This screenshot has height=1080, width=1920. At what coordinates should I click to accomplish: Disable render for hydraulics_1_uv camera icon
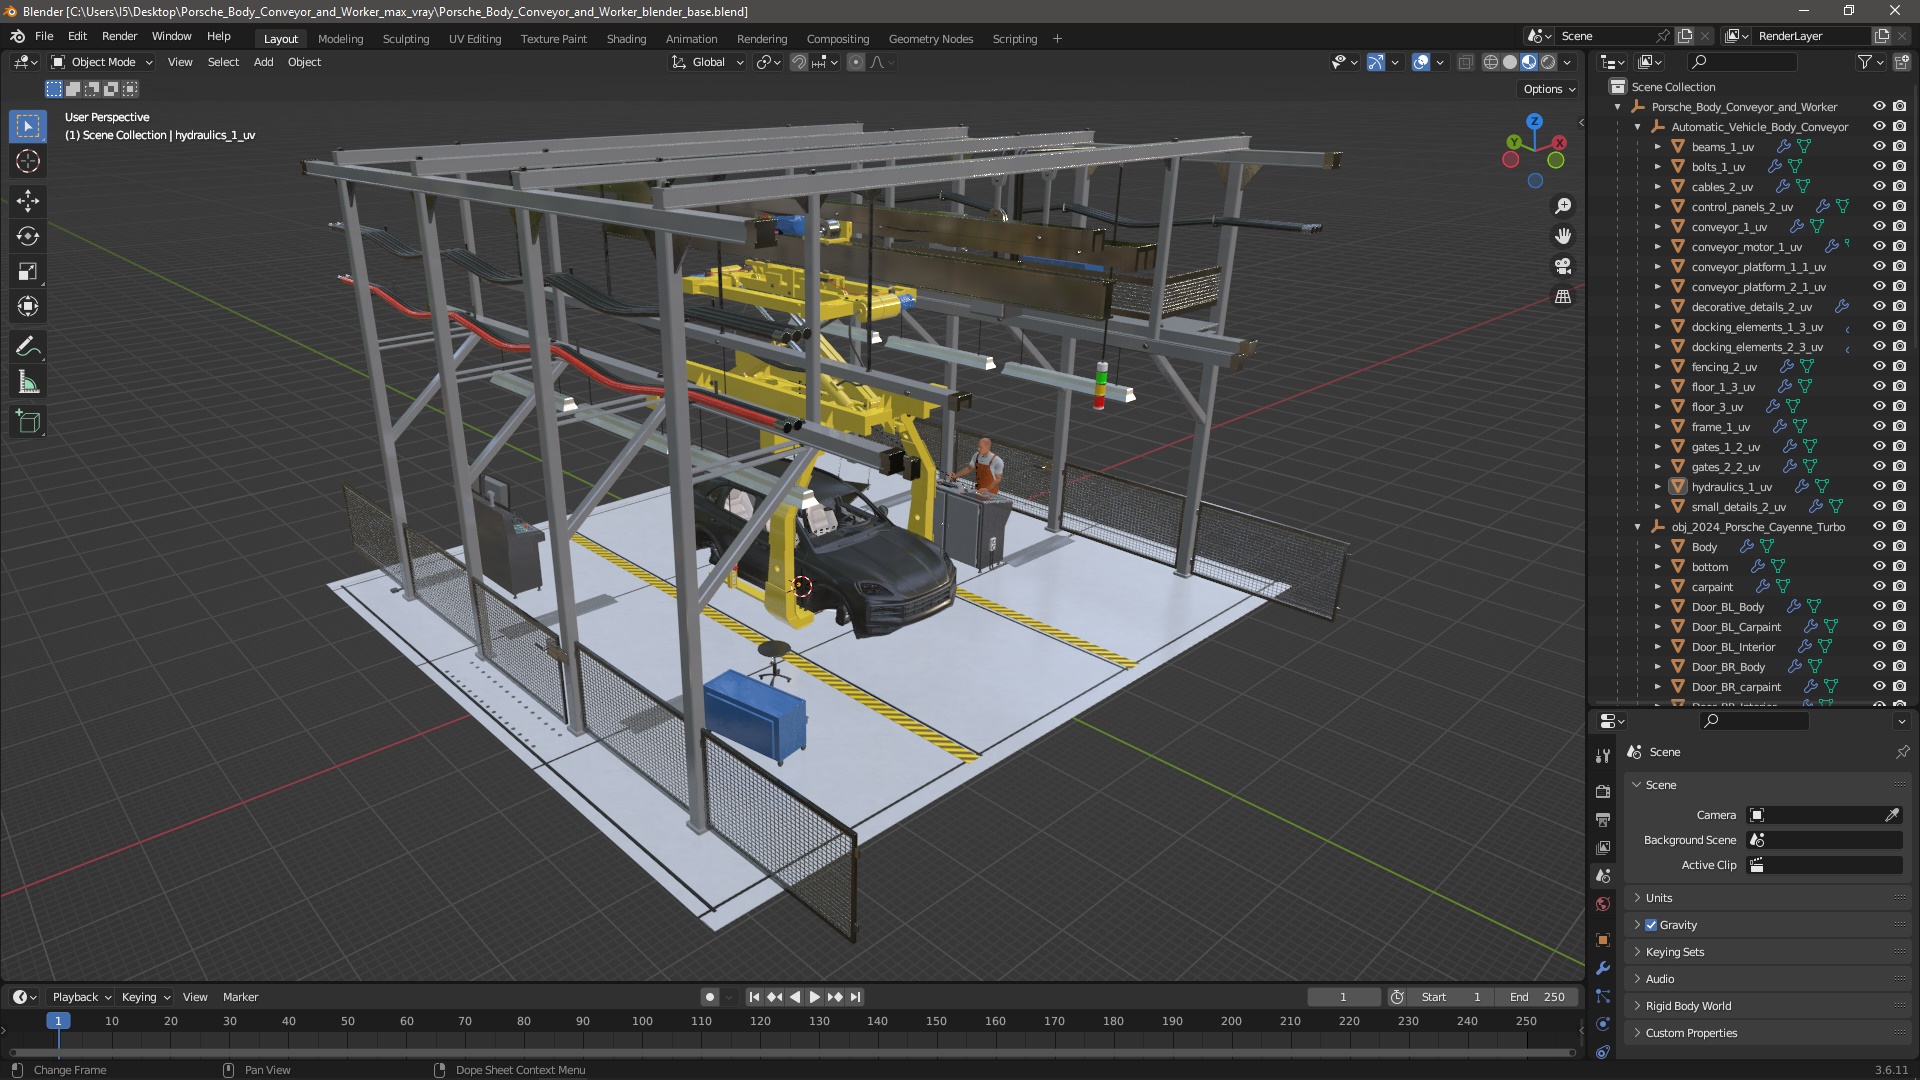pyautogui.click(x=1899, y=487)
